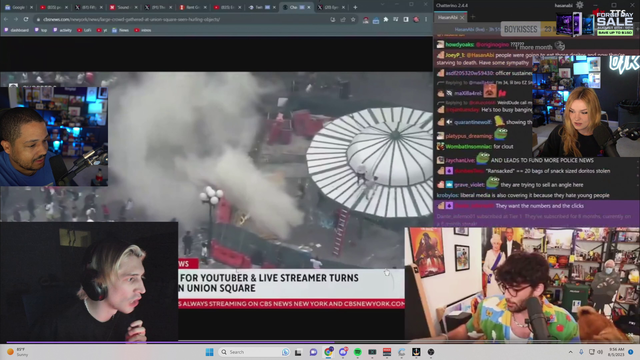Close the HasanAbi Chatterino tab

click(x=462, y=17)
